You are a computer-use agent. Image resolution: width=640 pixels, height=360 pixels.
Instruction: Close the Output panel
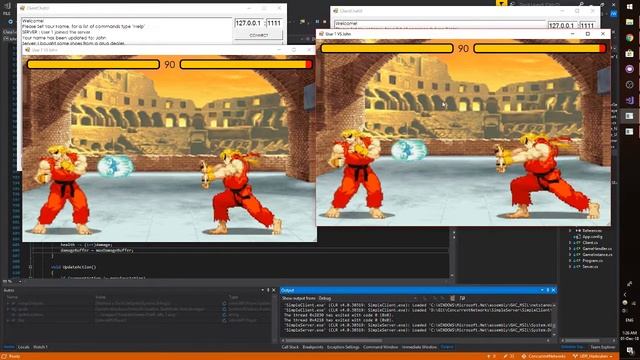553,290
